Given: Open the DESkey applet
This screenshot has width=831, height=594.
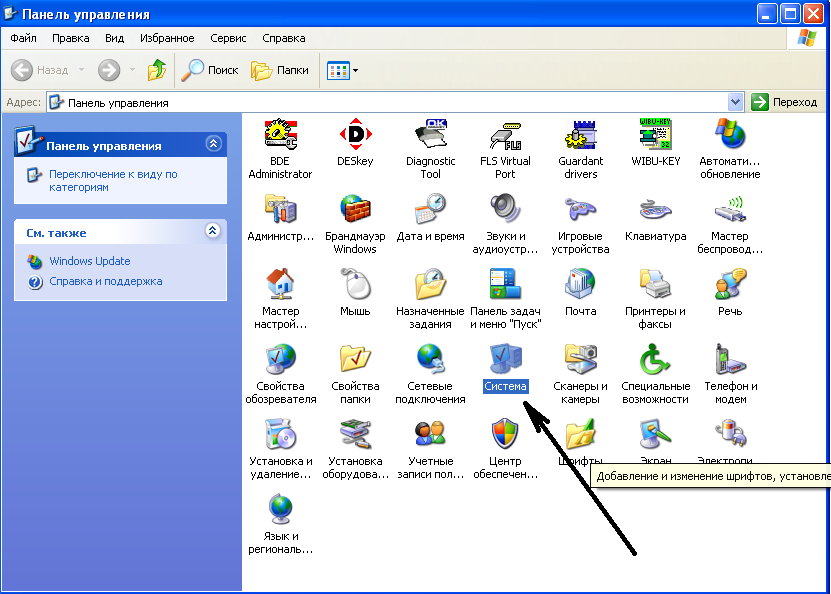Looking at the screenshot, I should coord(355,134).
